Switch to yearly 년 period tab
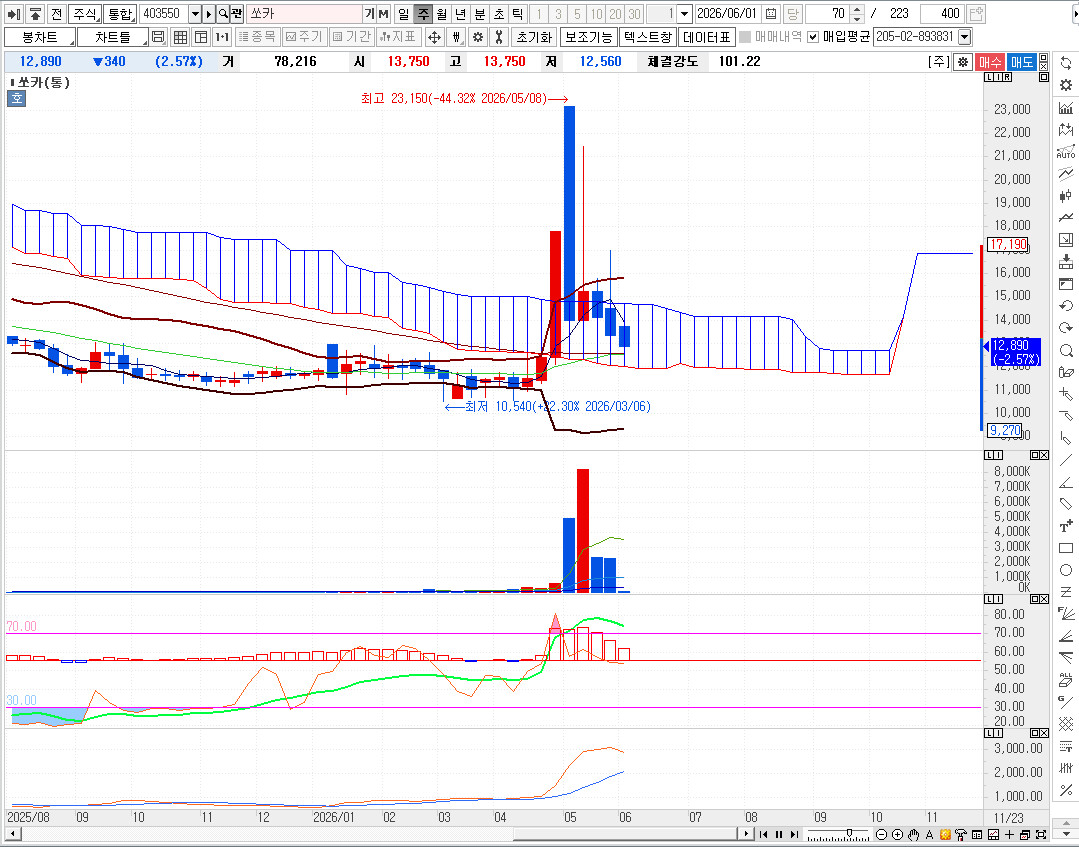This screenshot has width=1079, height=847. coord(461,14)
